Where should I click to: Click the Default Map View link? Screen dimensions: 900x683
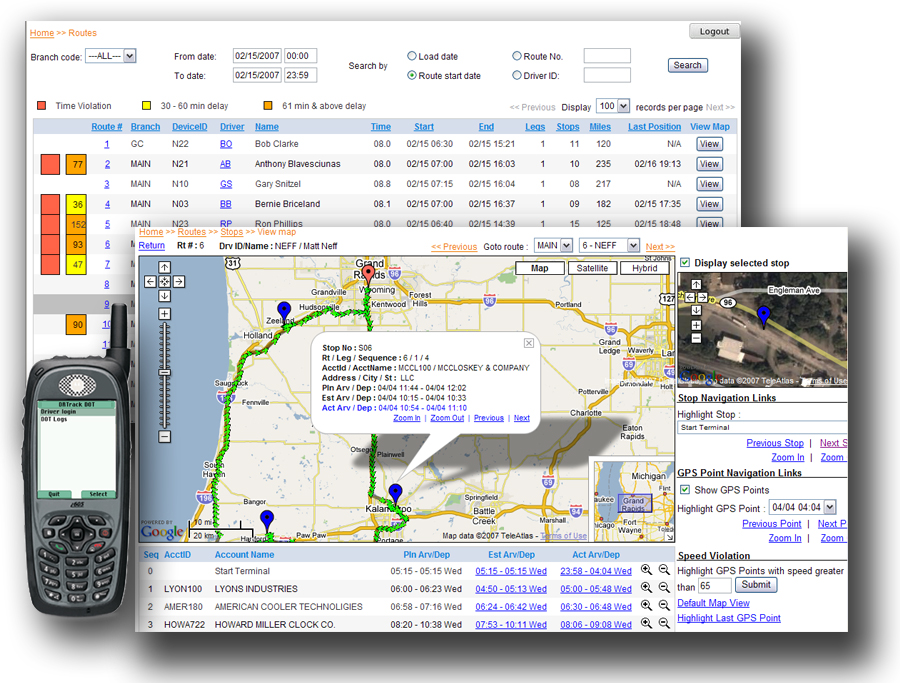pos(713,603)
